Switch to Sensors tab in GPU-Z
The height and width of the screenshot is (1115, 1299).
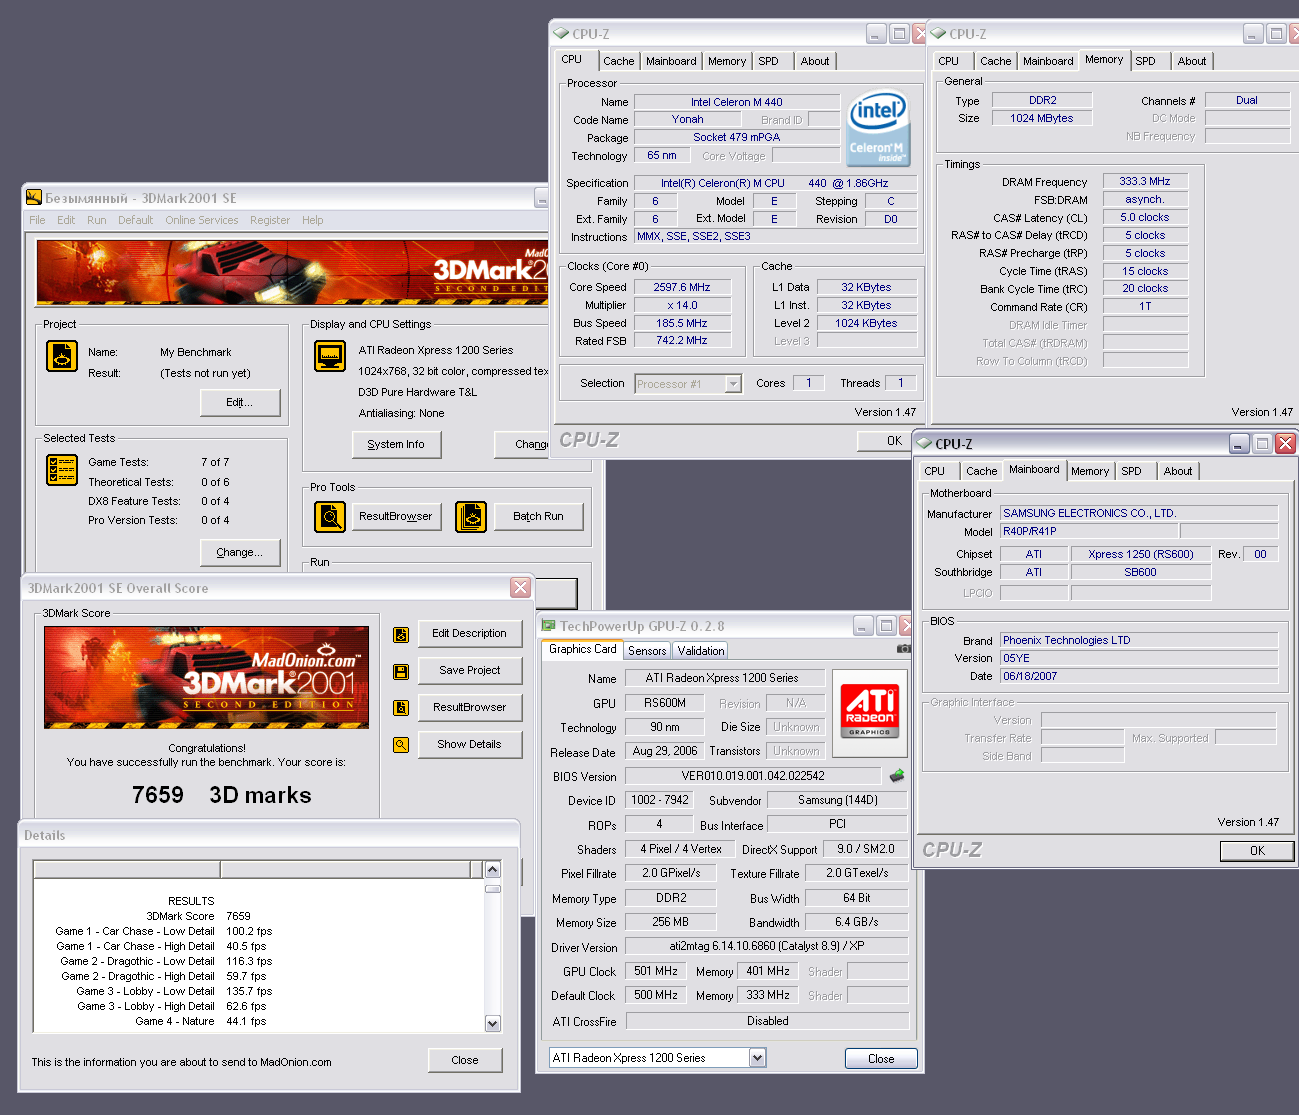pos(647,651)
